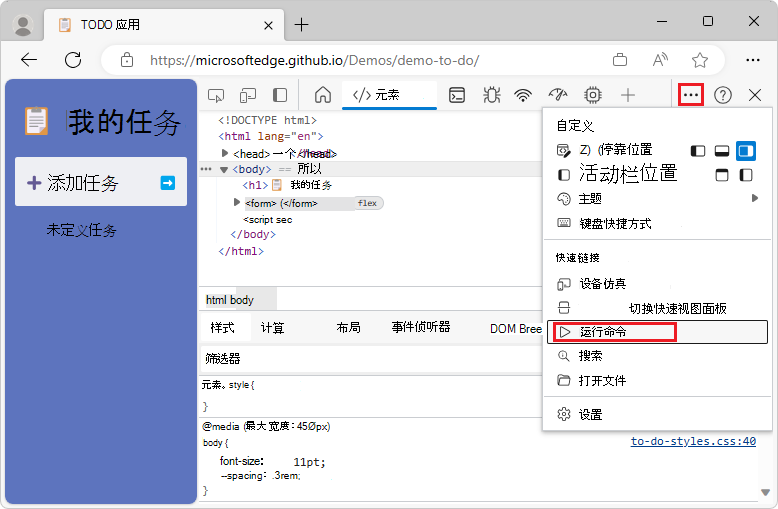
Task: Click the address bar URL
Action: click(315, 61)
